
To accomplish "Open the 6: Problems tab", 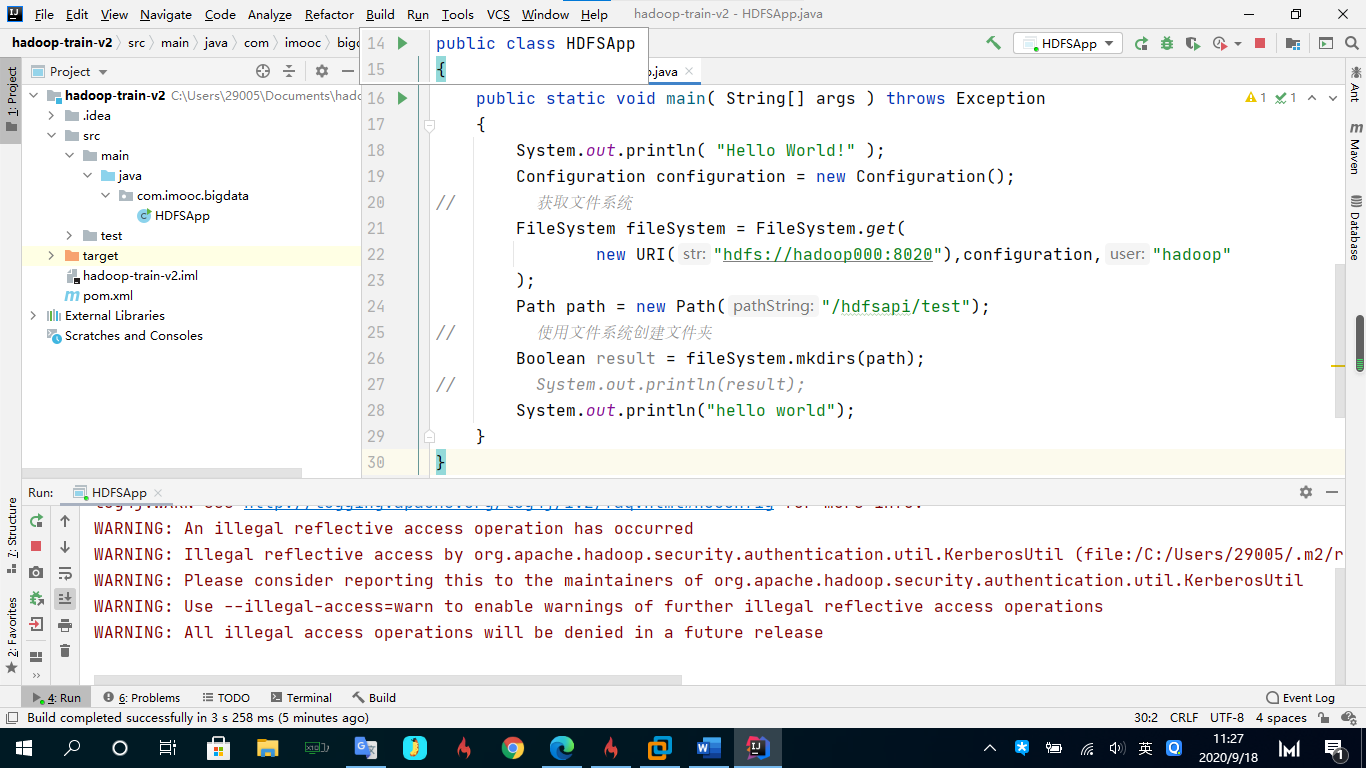I will pos(140,698).
